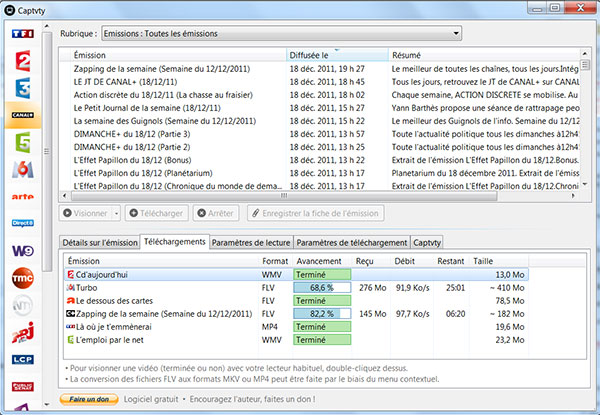Select L'emploi par le net download
Viewport: 600px width, 415px height.
297,340
